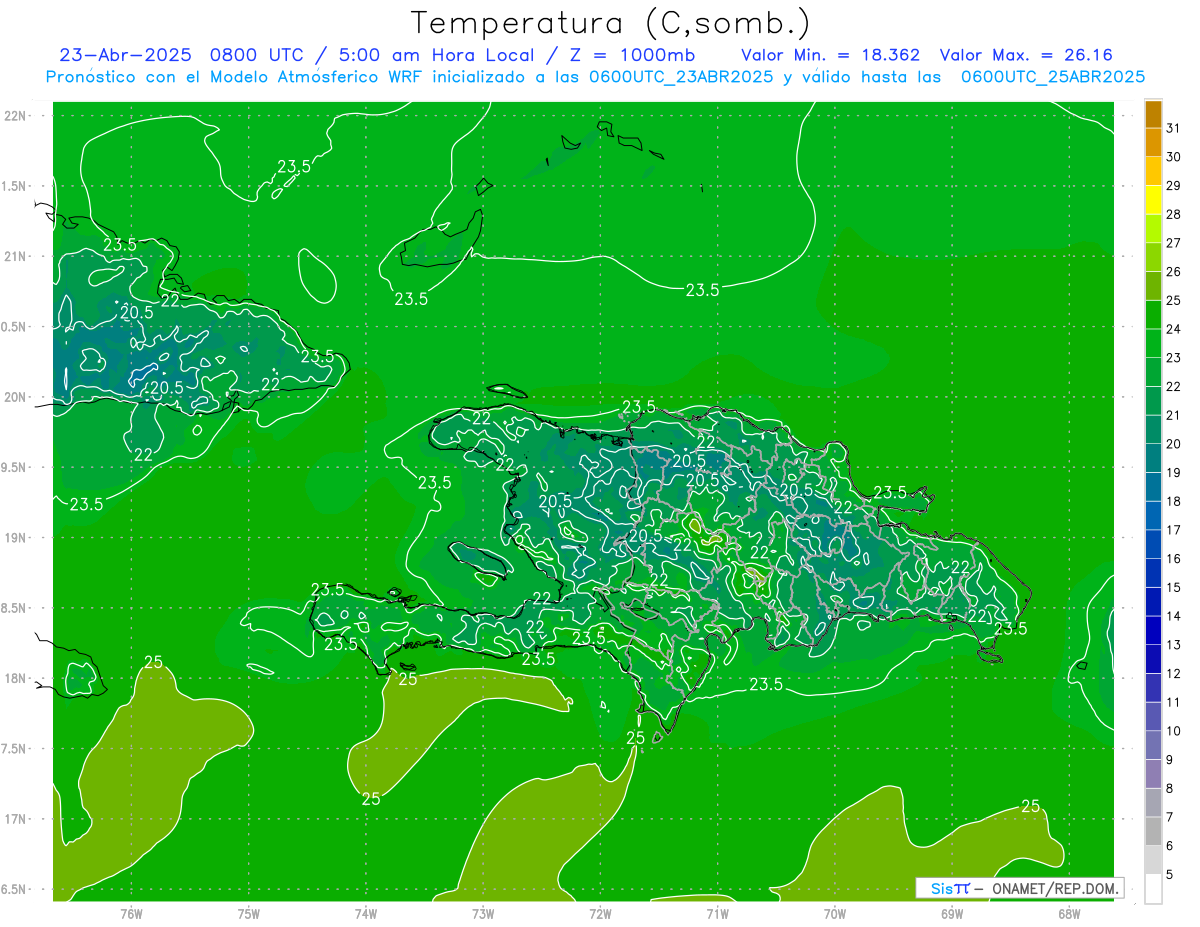Click the "22N" latitude axis label
The width and height of the screenshot is (1200, 927).
(x=16, y=116)
